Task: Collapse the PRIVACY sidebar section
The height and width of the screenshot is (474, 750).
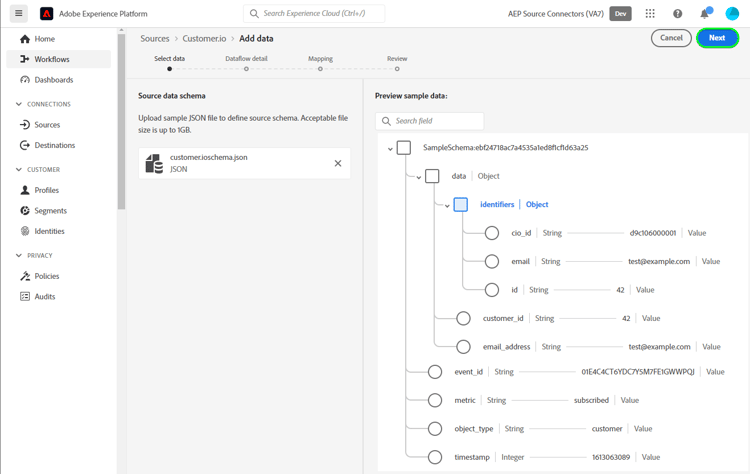Action: coord(19,255)
